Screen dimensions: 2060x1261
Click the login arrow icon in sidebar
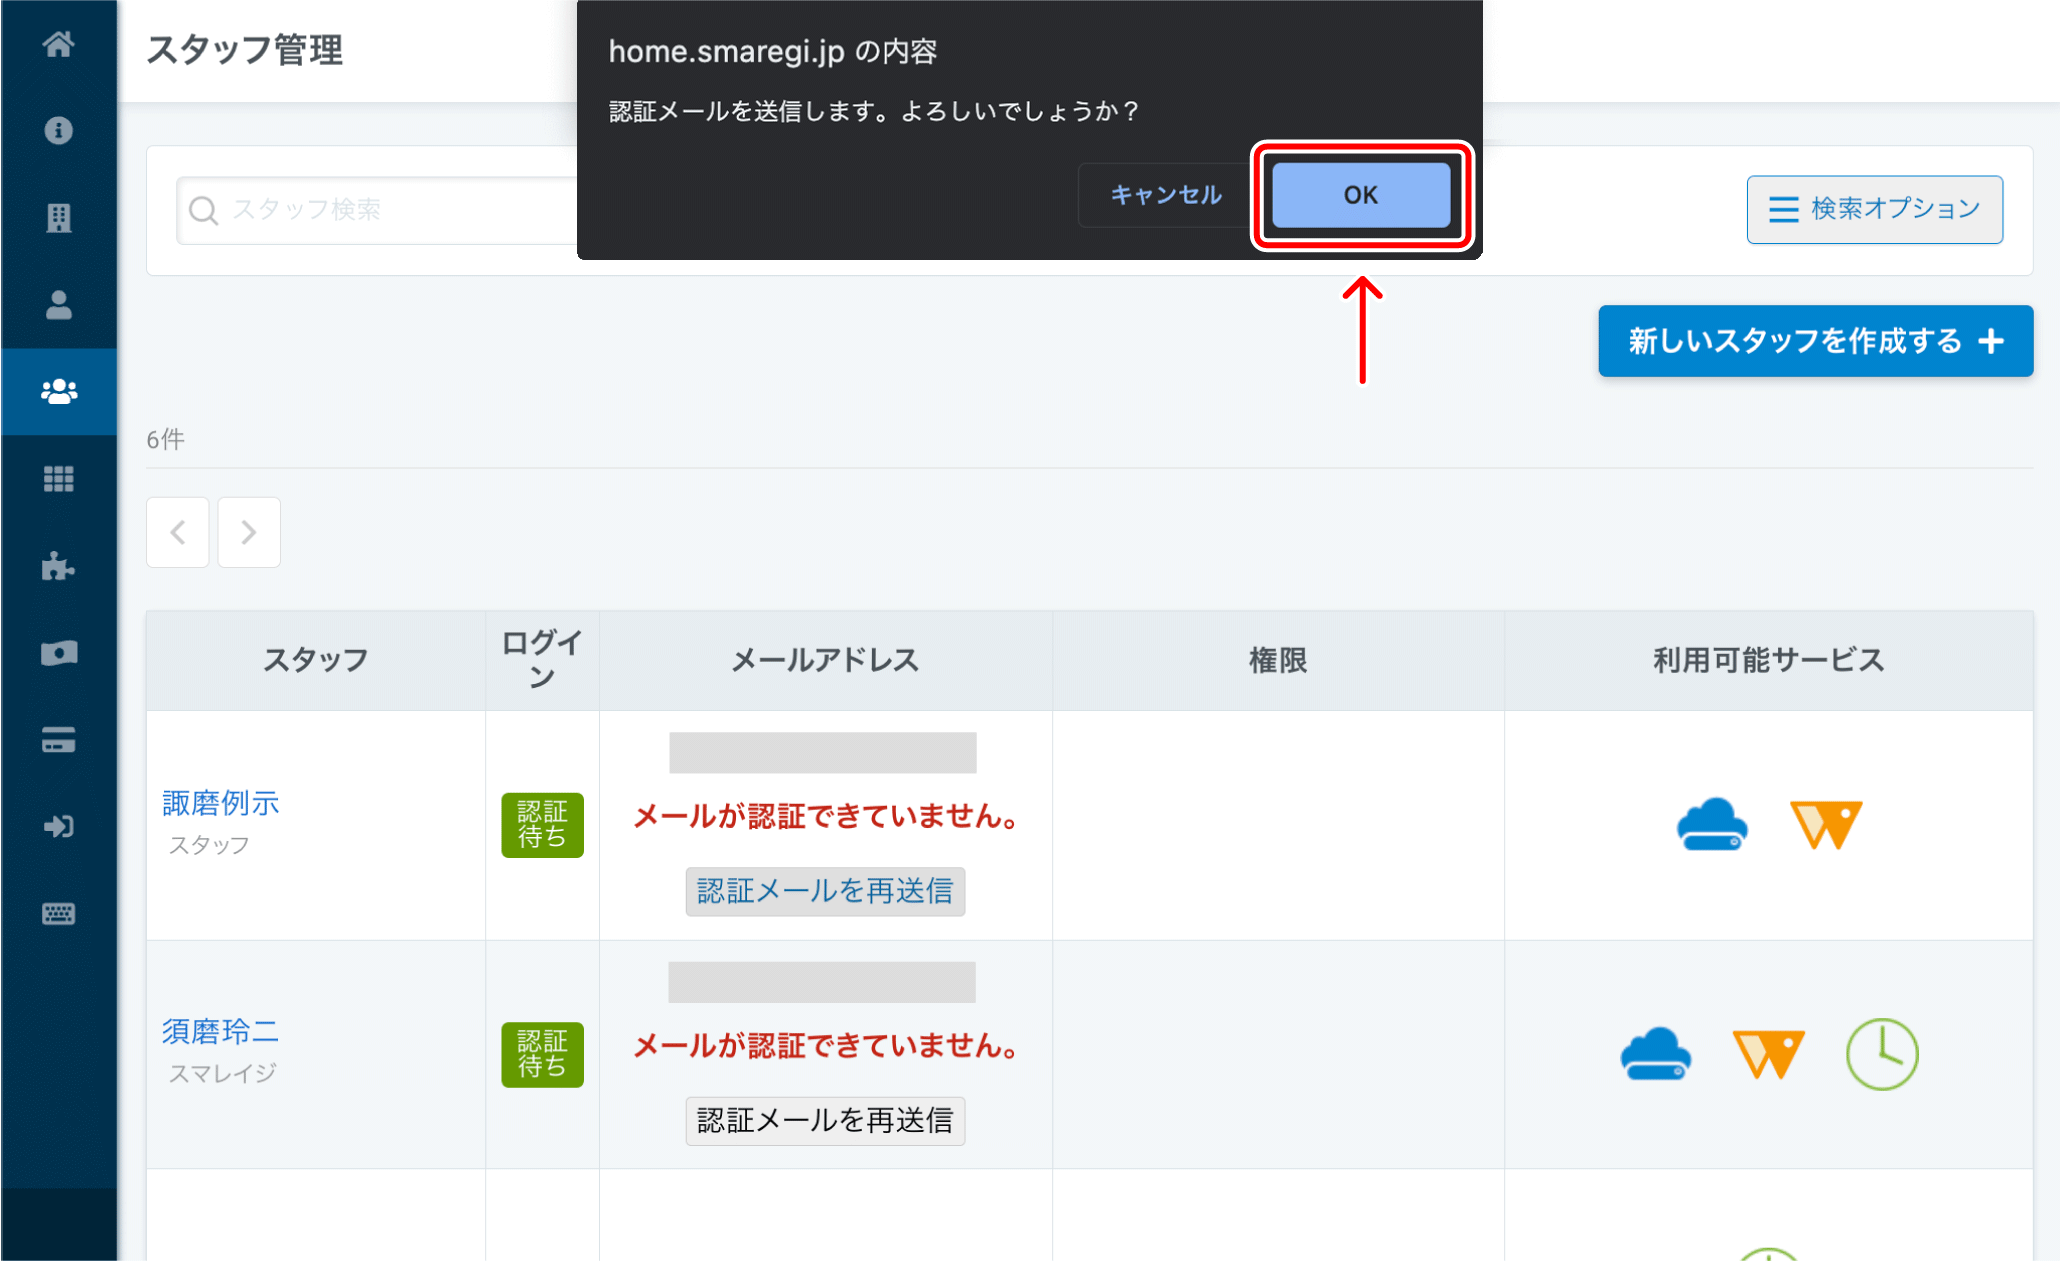click(58, 827)
